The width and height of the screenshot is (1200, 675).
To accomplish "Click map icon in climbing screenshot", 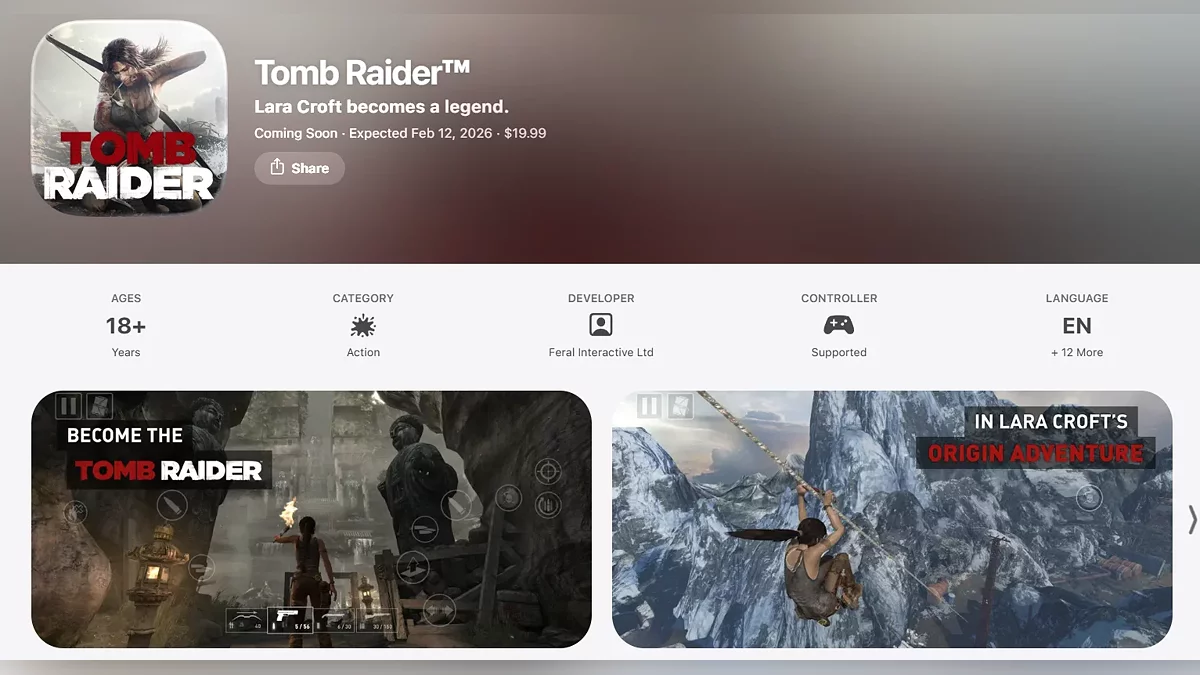I will [x=679, y=406].
